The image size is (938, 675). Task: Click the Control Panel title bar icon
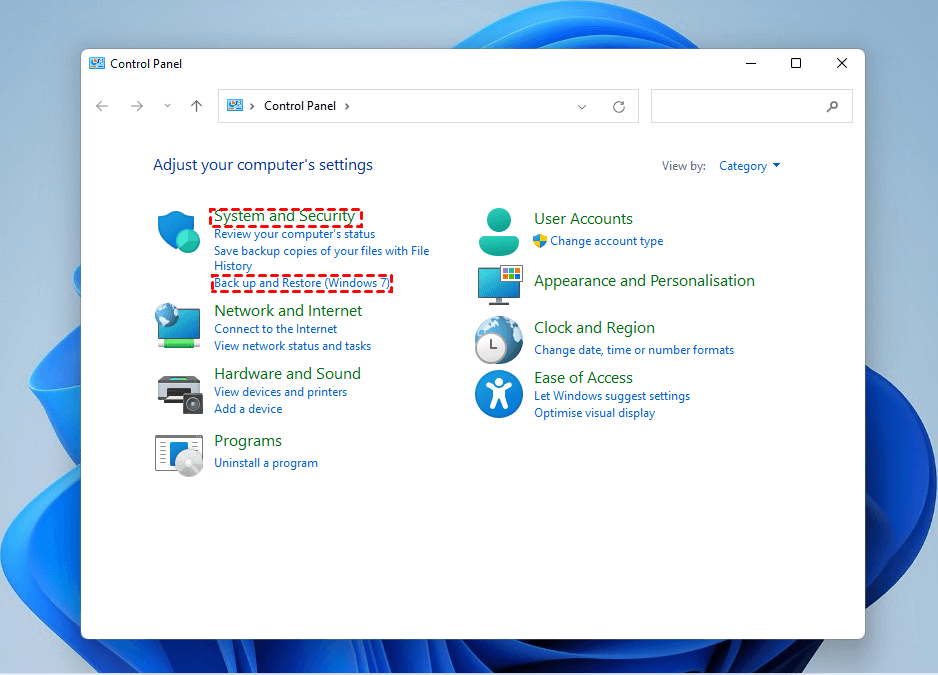(x=97, y=63)
